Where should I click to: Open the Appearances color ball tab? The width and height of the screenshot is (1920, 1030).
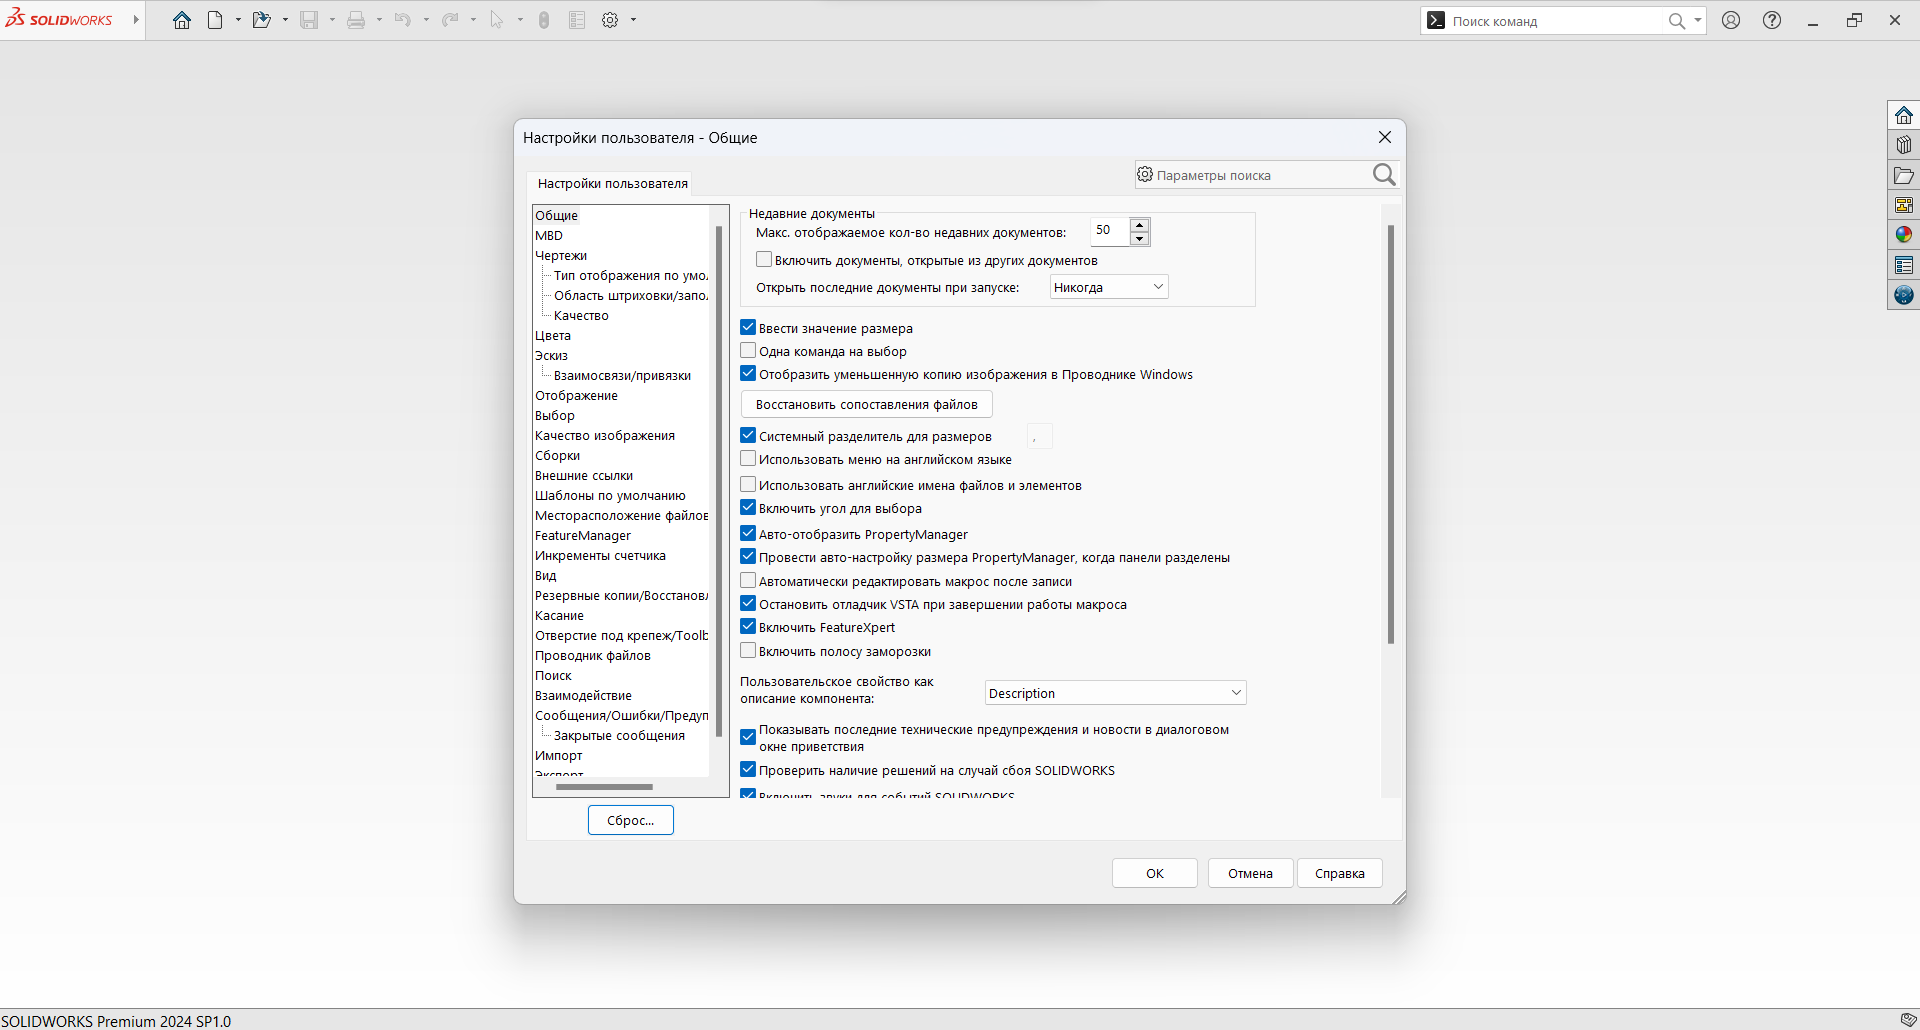pyautogui.click(x=1904, y=234)
